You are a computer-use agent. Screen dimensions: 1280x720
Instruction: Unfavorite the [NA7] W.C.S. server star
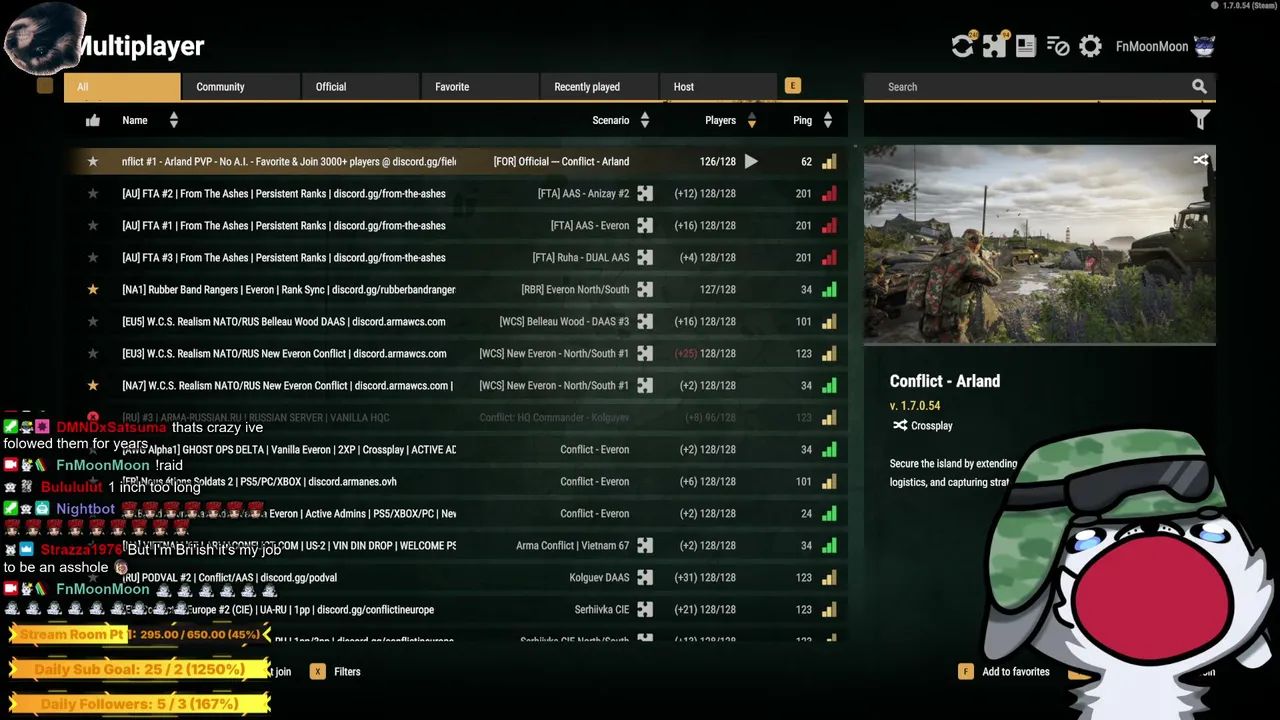click(x=93, y=385)
